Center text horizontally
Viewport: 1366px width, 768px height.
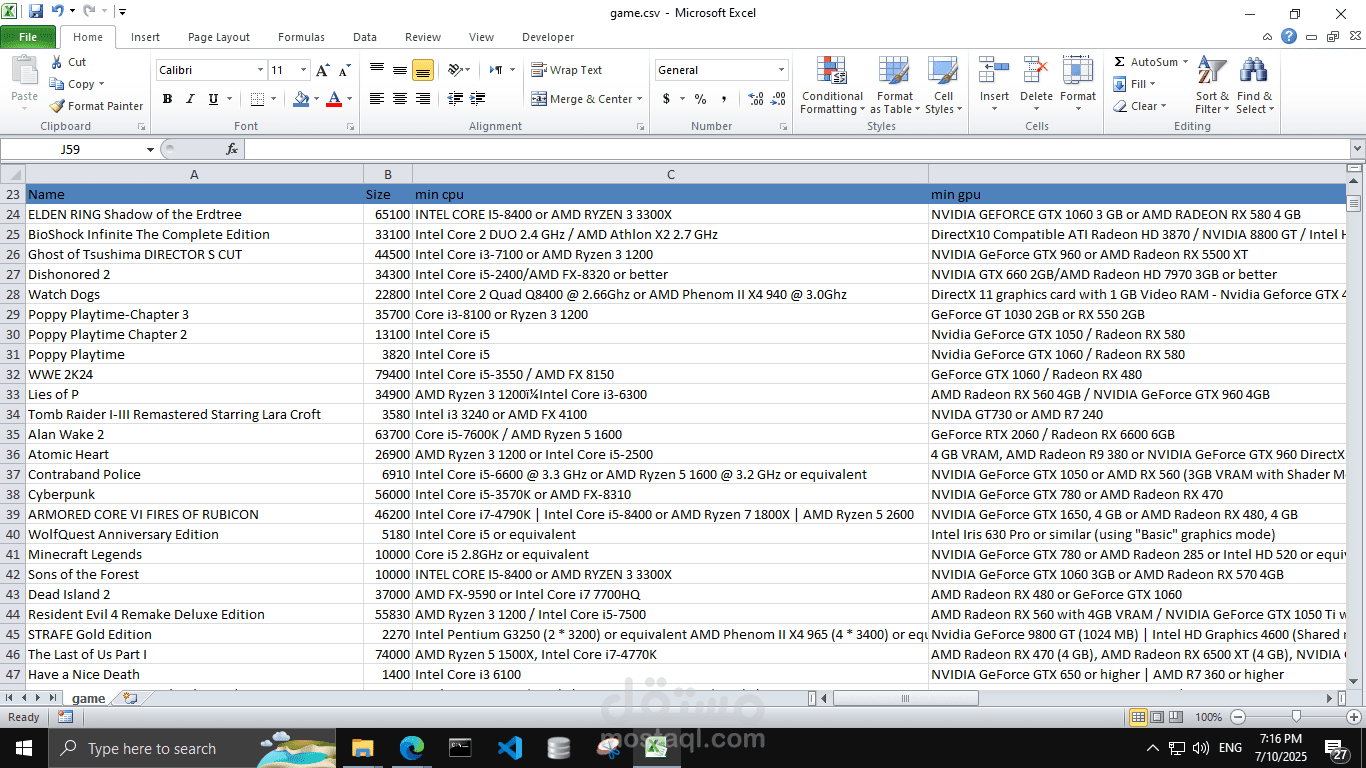click(400, 99)
